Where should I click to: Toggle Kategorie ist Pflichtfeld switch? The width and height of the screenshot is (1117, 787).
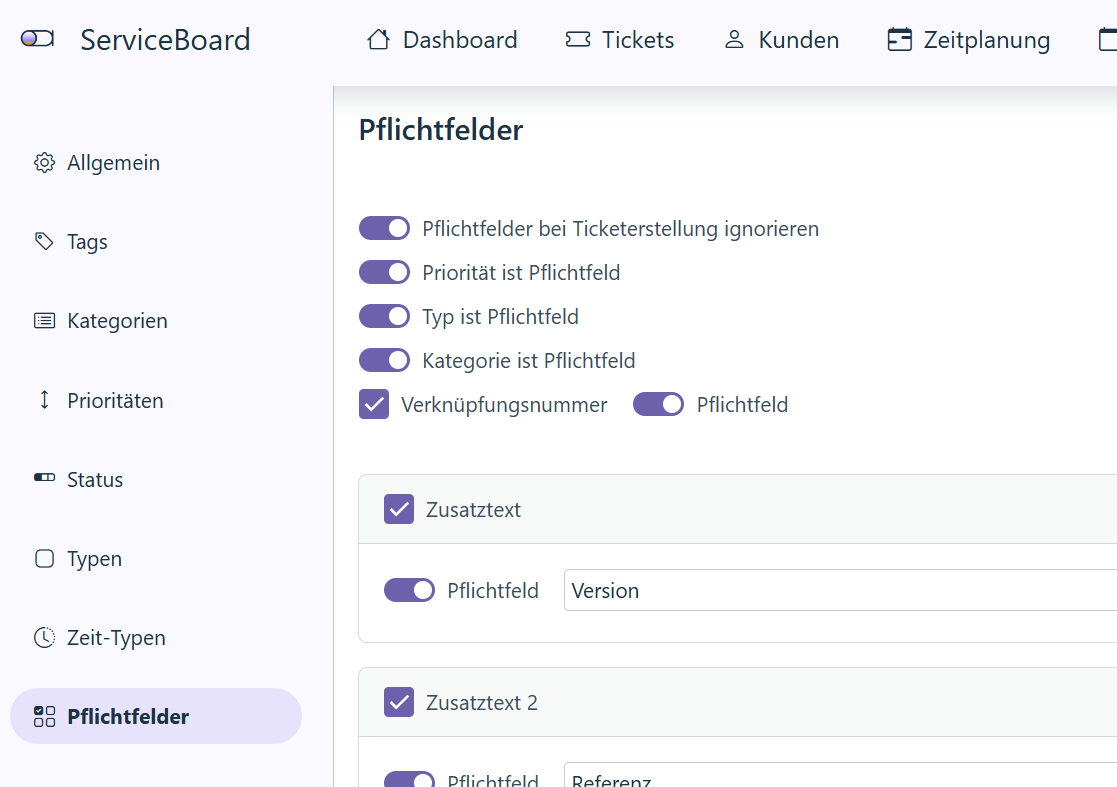pyautogui.click(x=384, y=360)
